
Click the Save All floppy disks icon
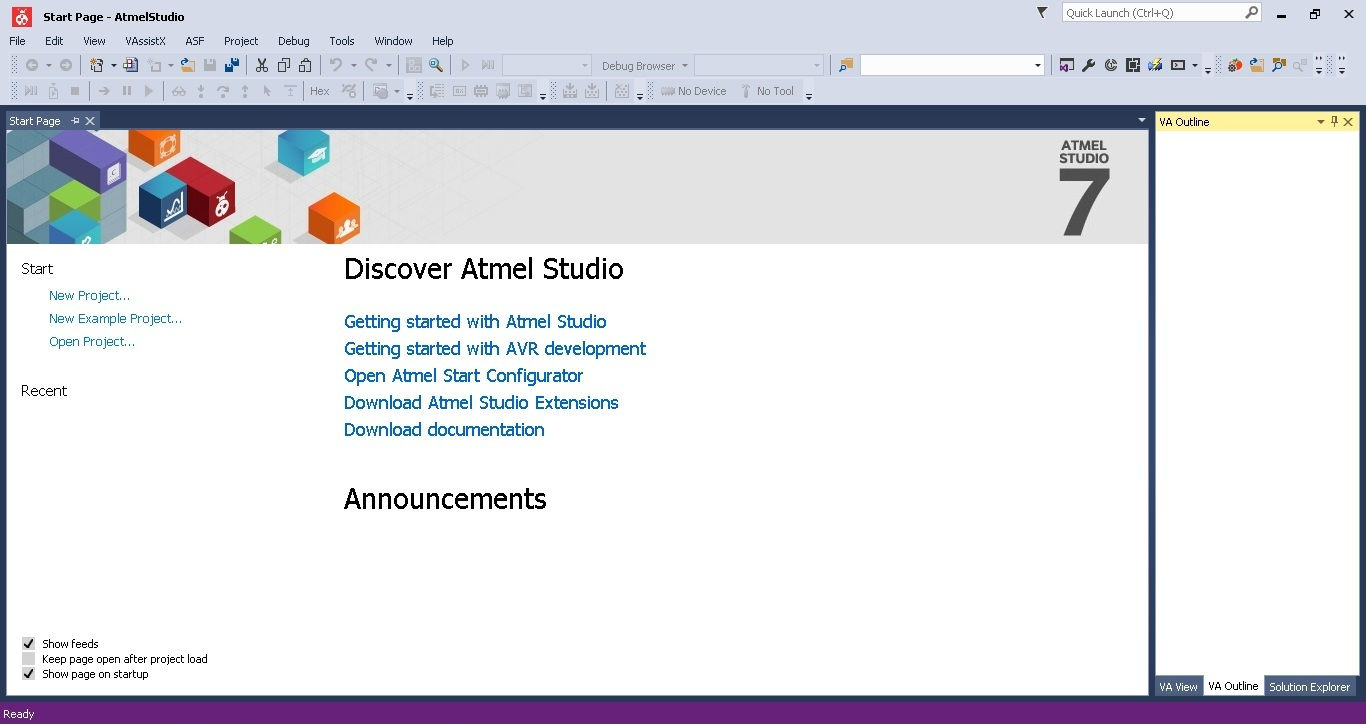[x=232, y=65]
